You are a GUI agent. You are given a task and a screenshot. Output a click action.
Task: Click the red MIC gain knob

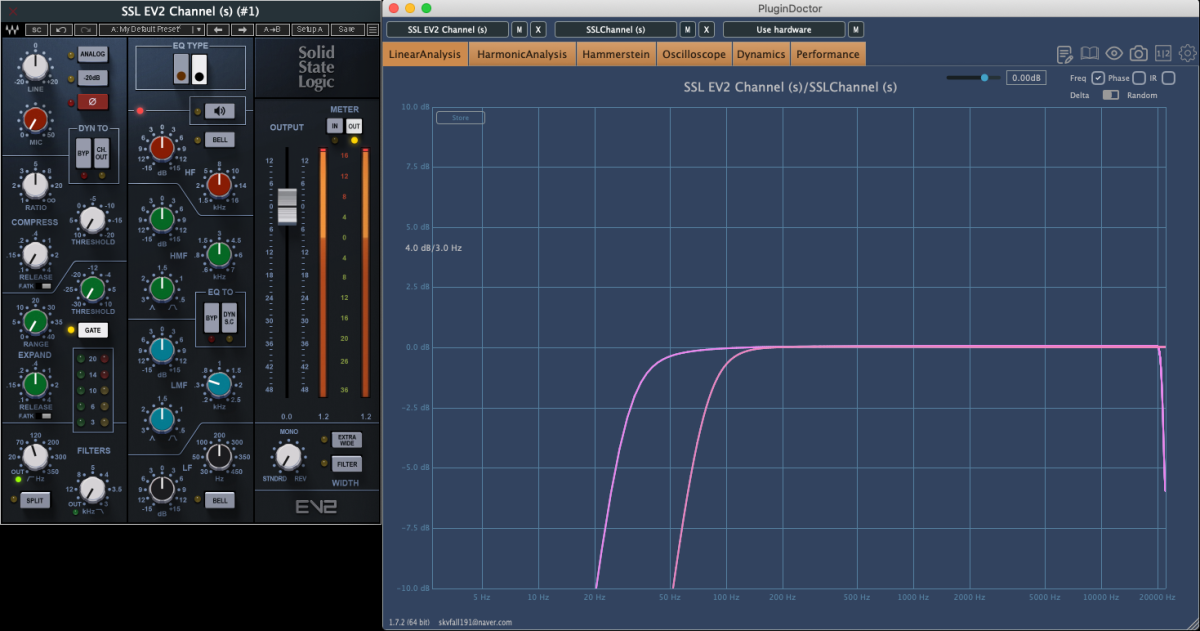36,121
